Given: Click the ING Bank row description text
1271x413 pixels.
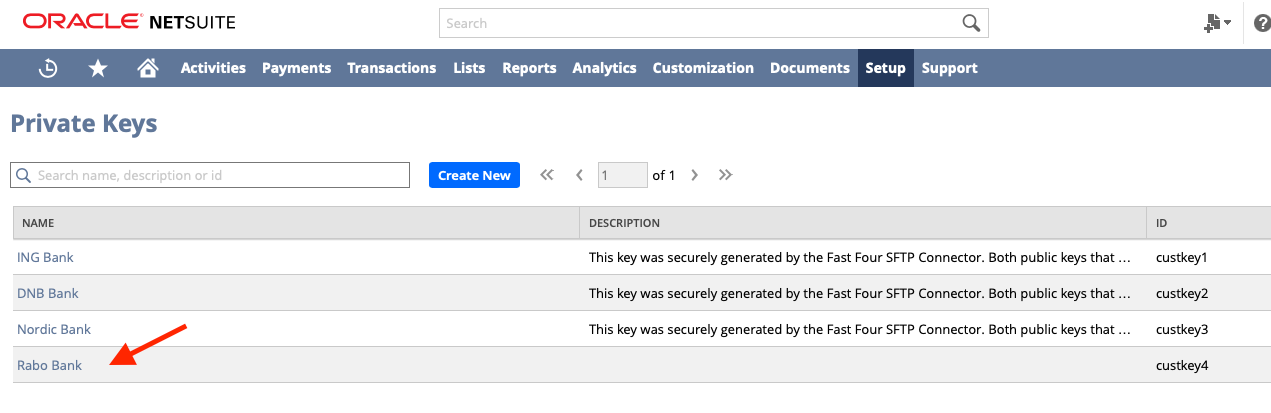Looking at the screenshot, I should [860, 257].
